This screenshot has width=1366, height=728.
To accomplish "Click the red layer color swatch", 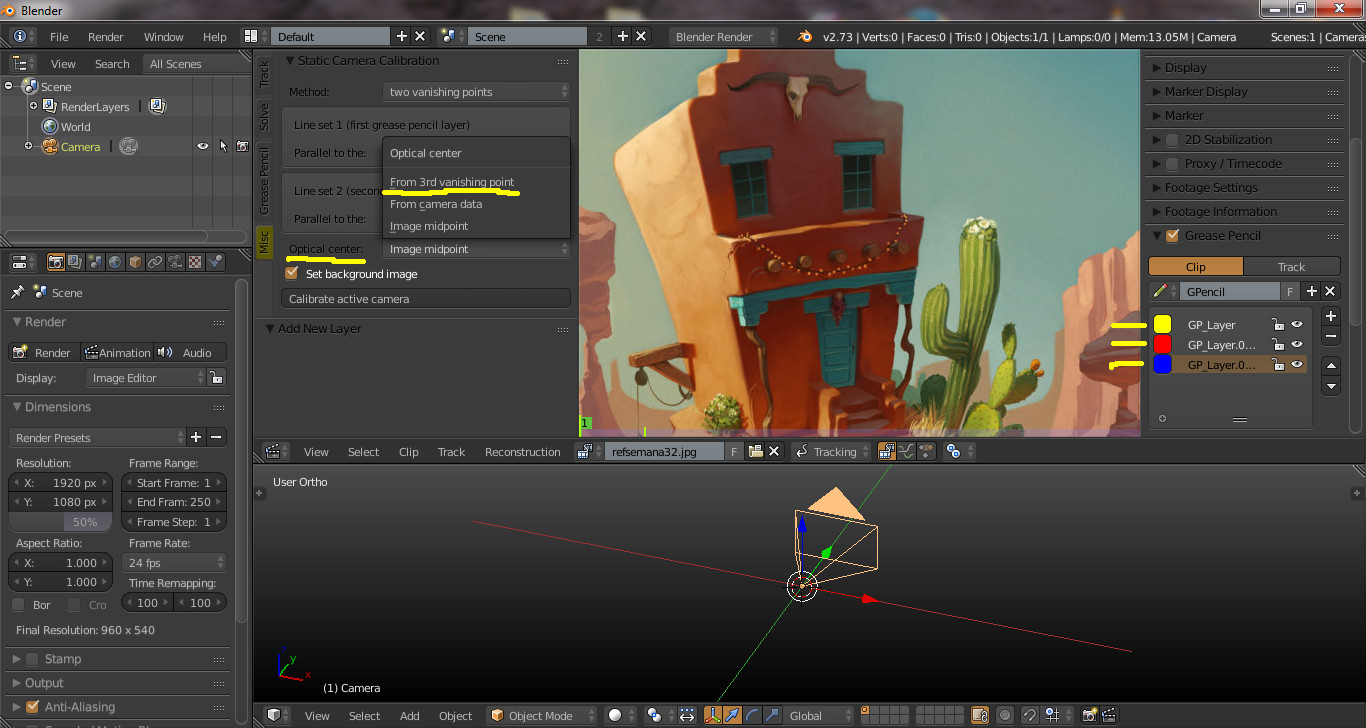I will coord(1163,344).
